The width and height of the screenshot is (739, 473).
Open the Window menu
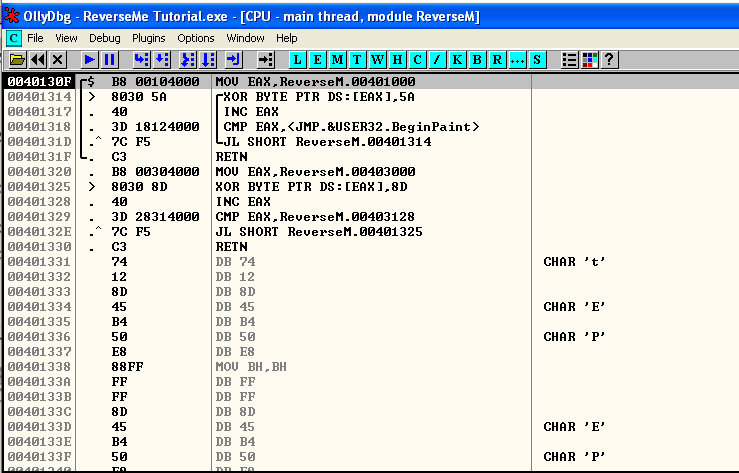(x=245, y=38)
